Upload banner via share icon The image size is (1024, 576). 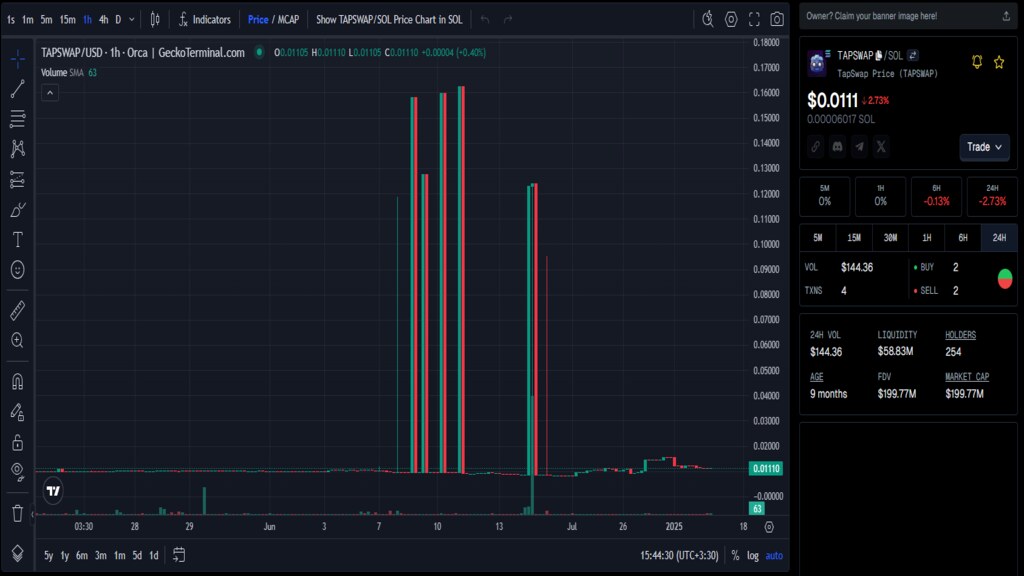pyautogui.click(x=1006, y=16)
